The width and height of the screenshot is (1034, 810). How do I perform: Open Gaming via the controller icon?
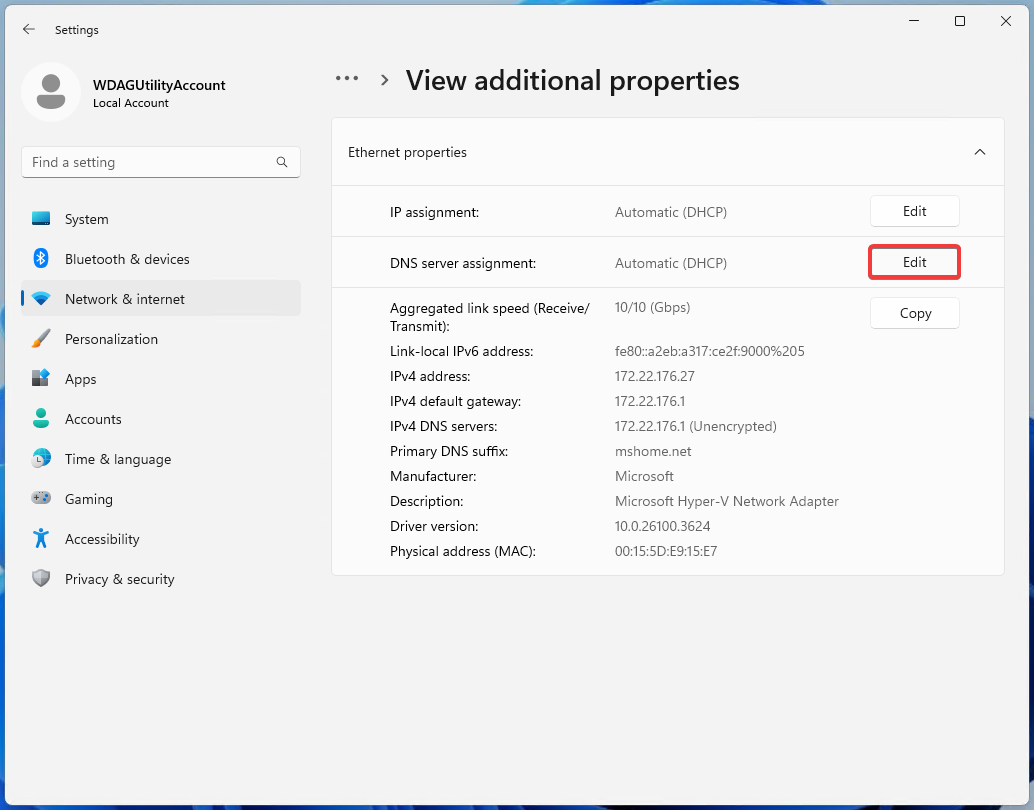[41, 499]
